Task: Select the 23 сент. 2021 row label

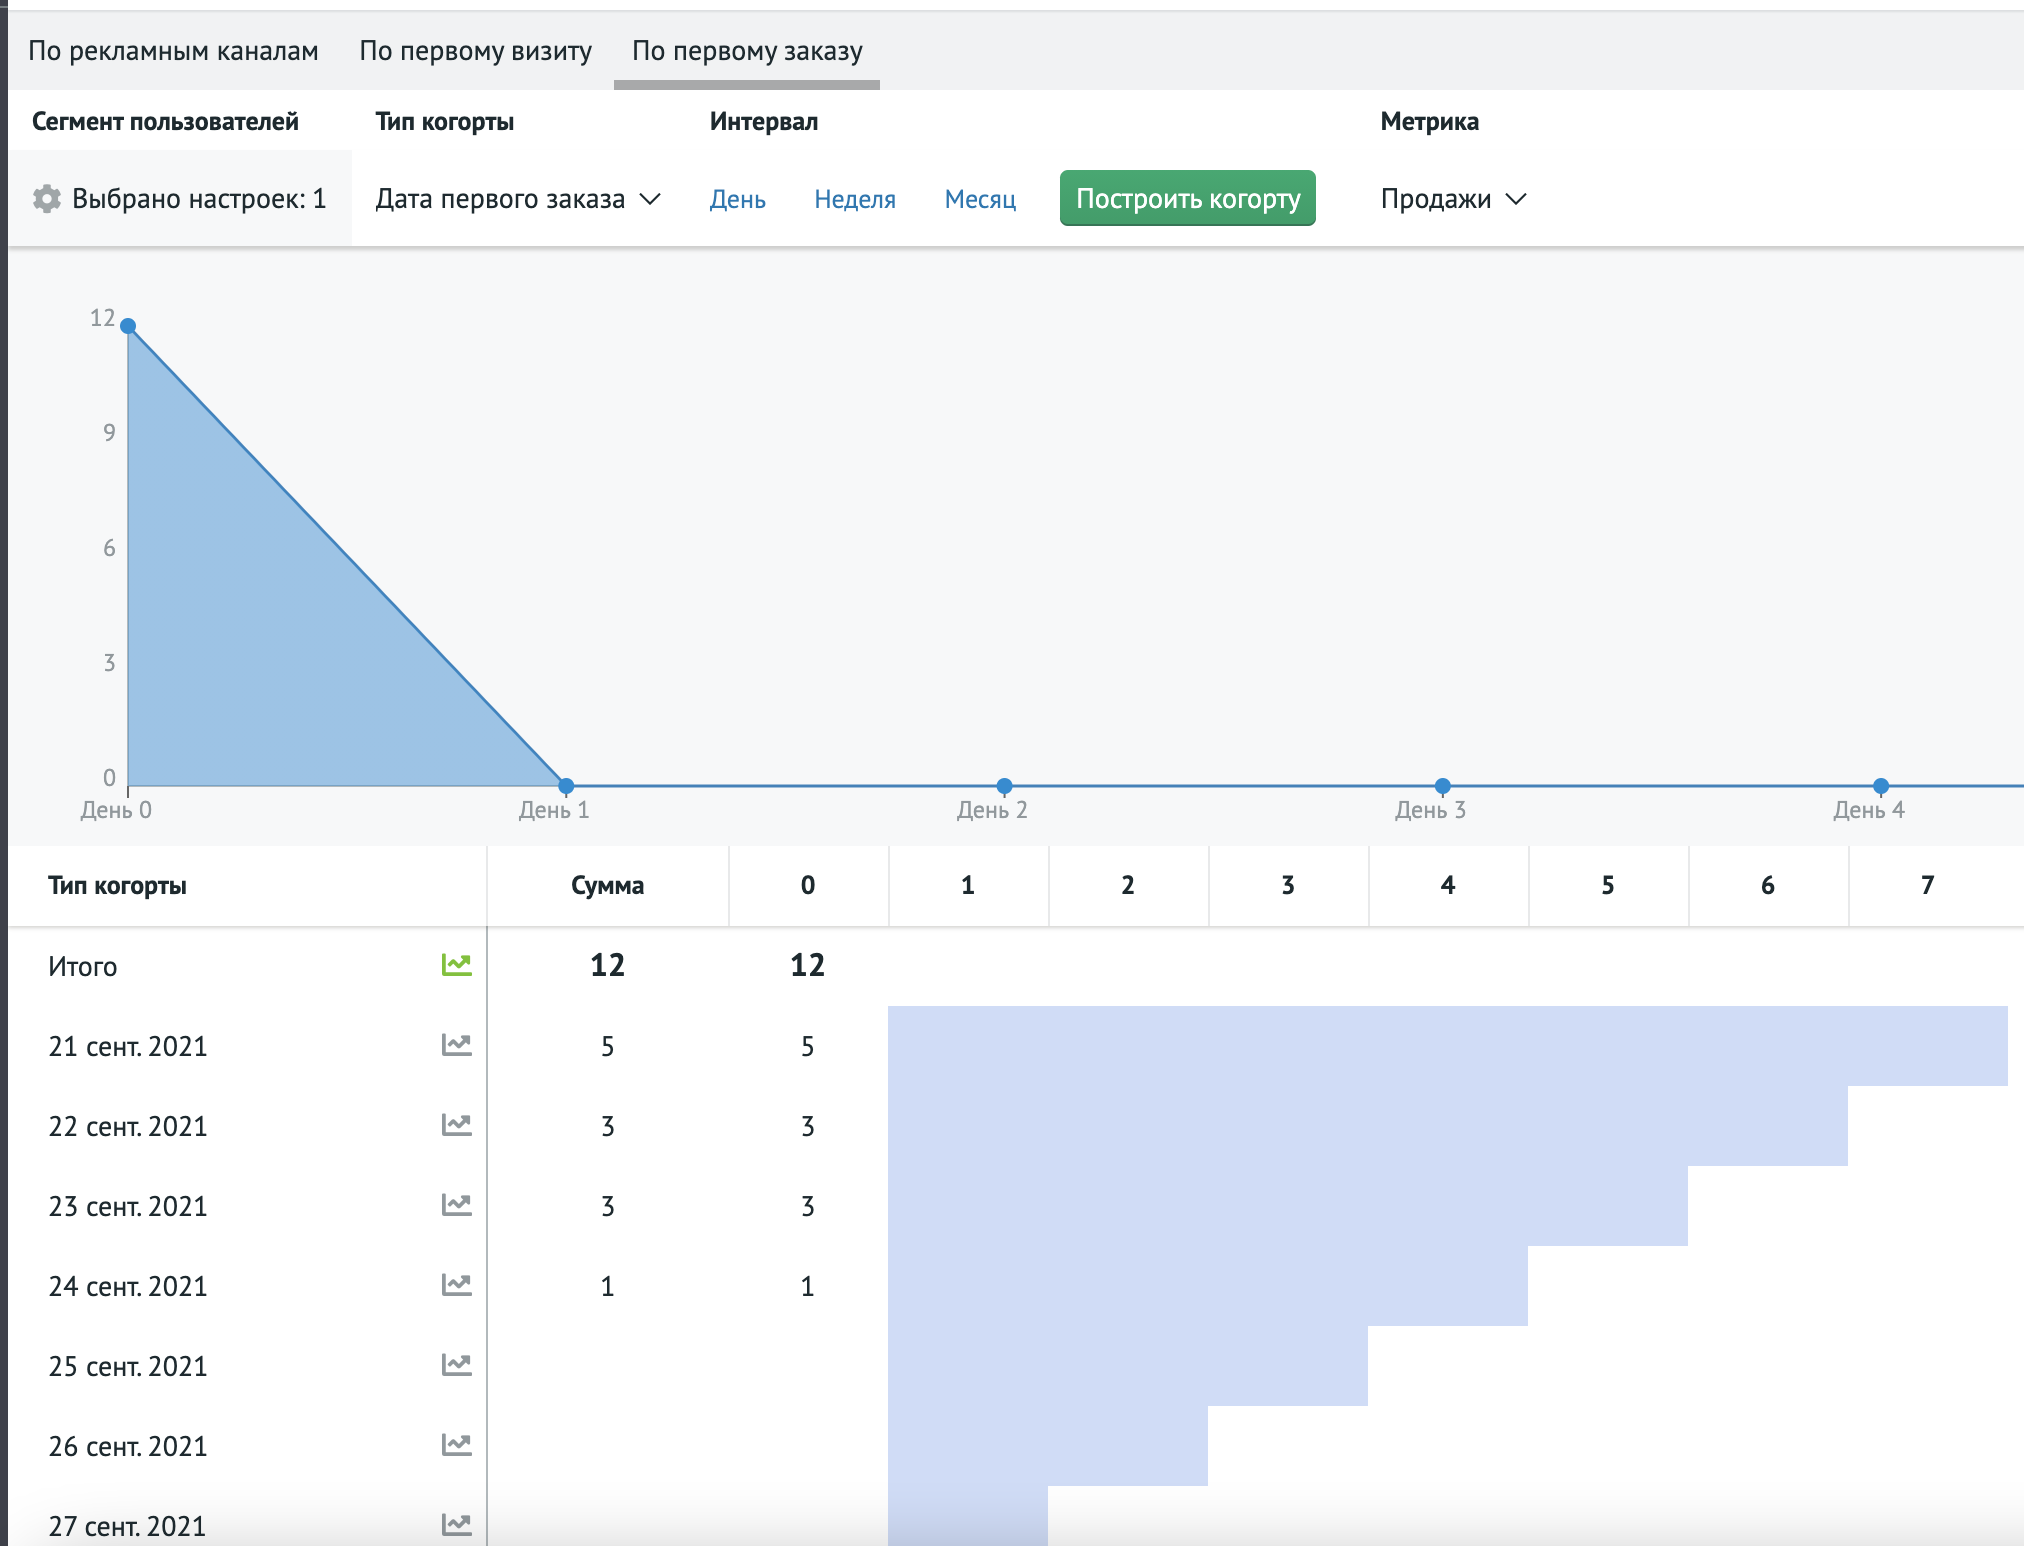Action: coord(128,1206)
